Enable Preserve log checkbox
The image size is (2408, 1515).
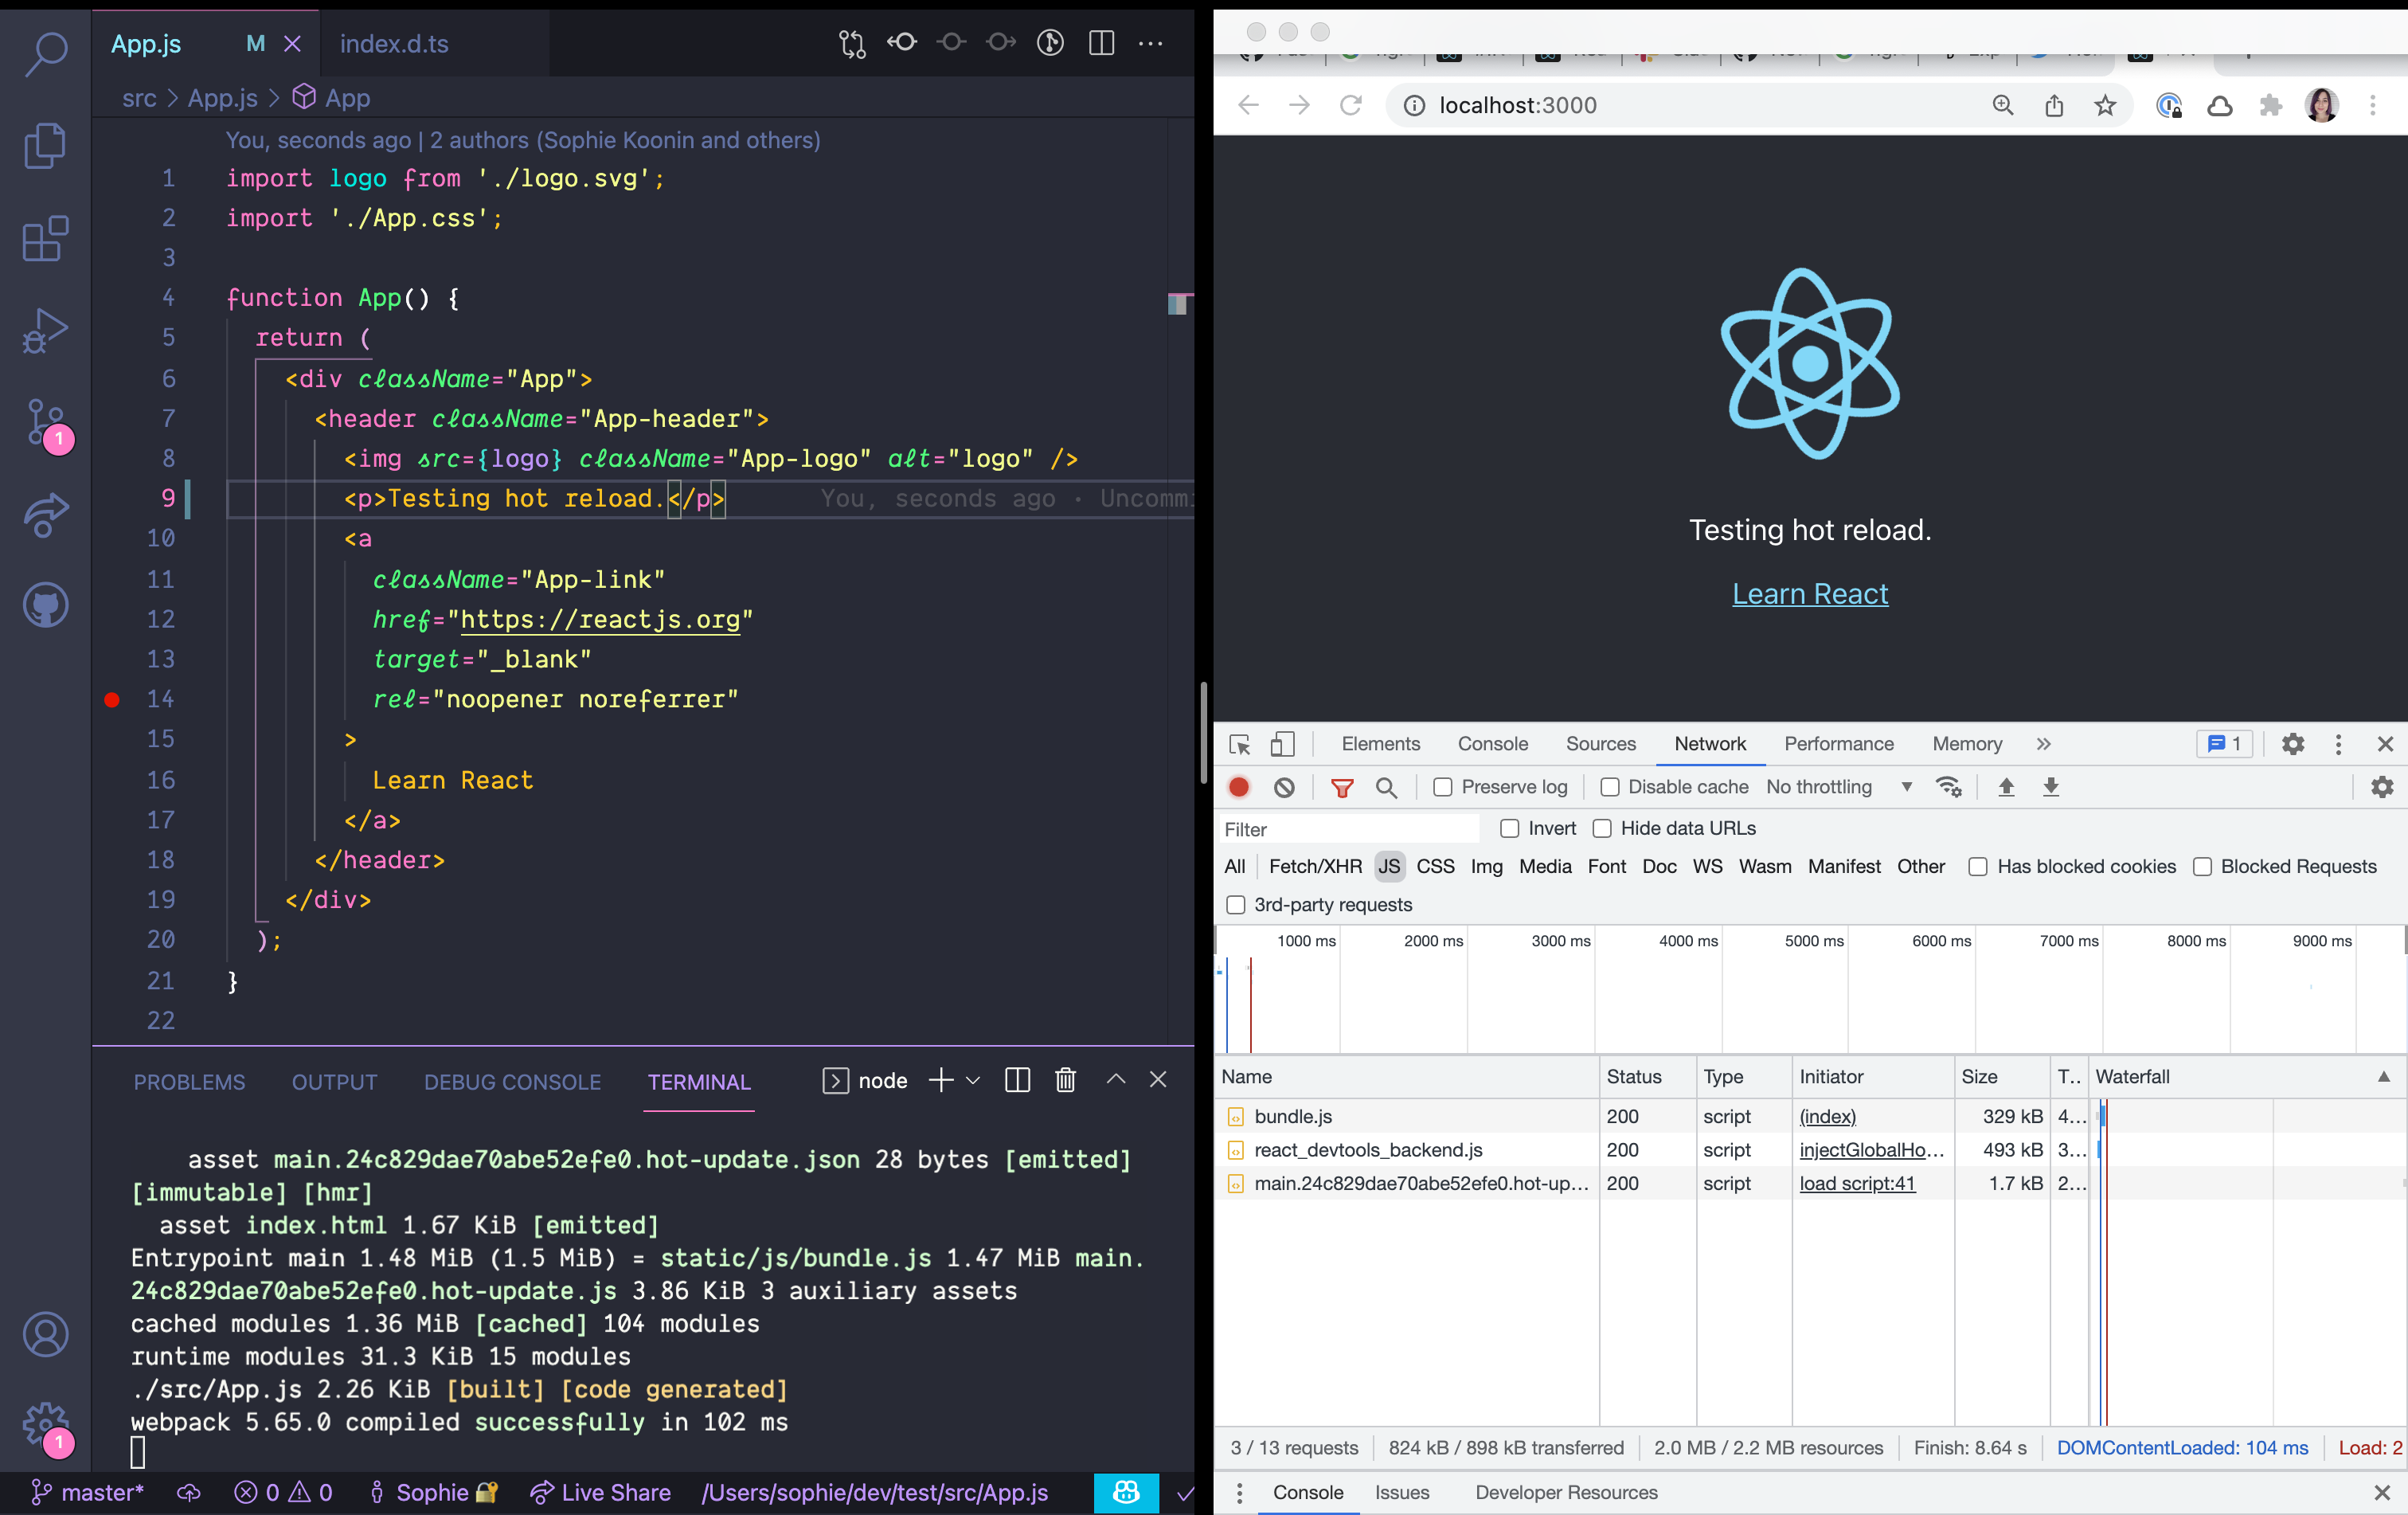click(1442, 787)
